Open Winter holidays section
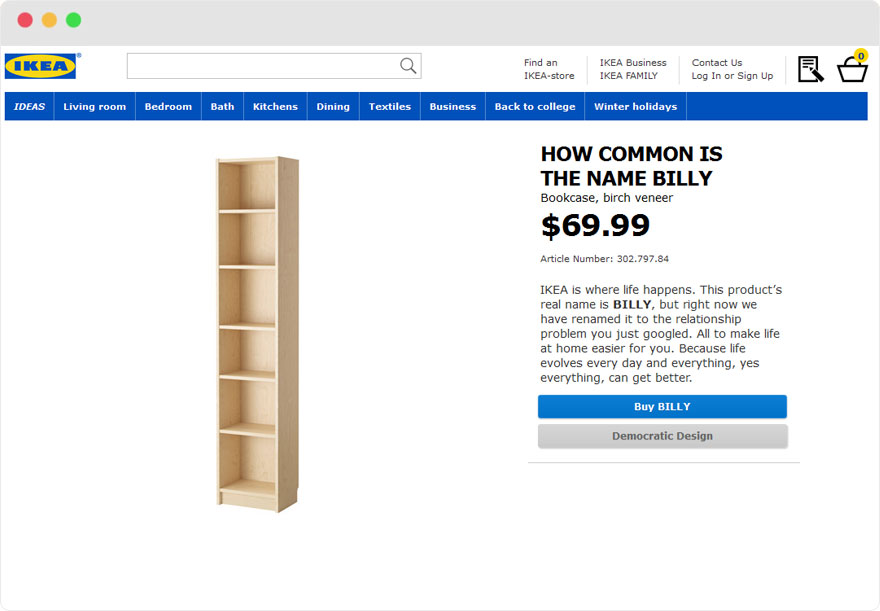 coord(635,107)
